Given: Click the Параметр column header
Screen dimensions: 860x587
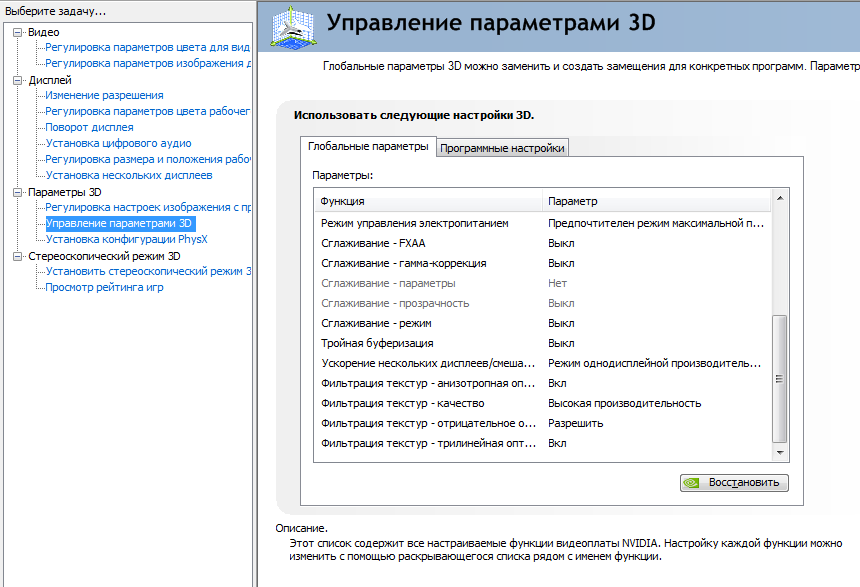Looking at the screenshot, I should [657, 201].
